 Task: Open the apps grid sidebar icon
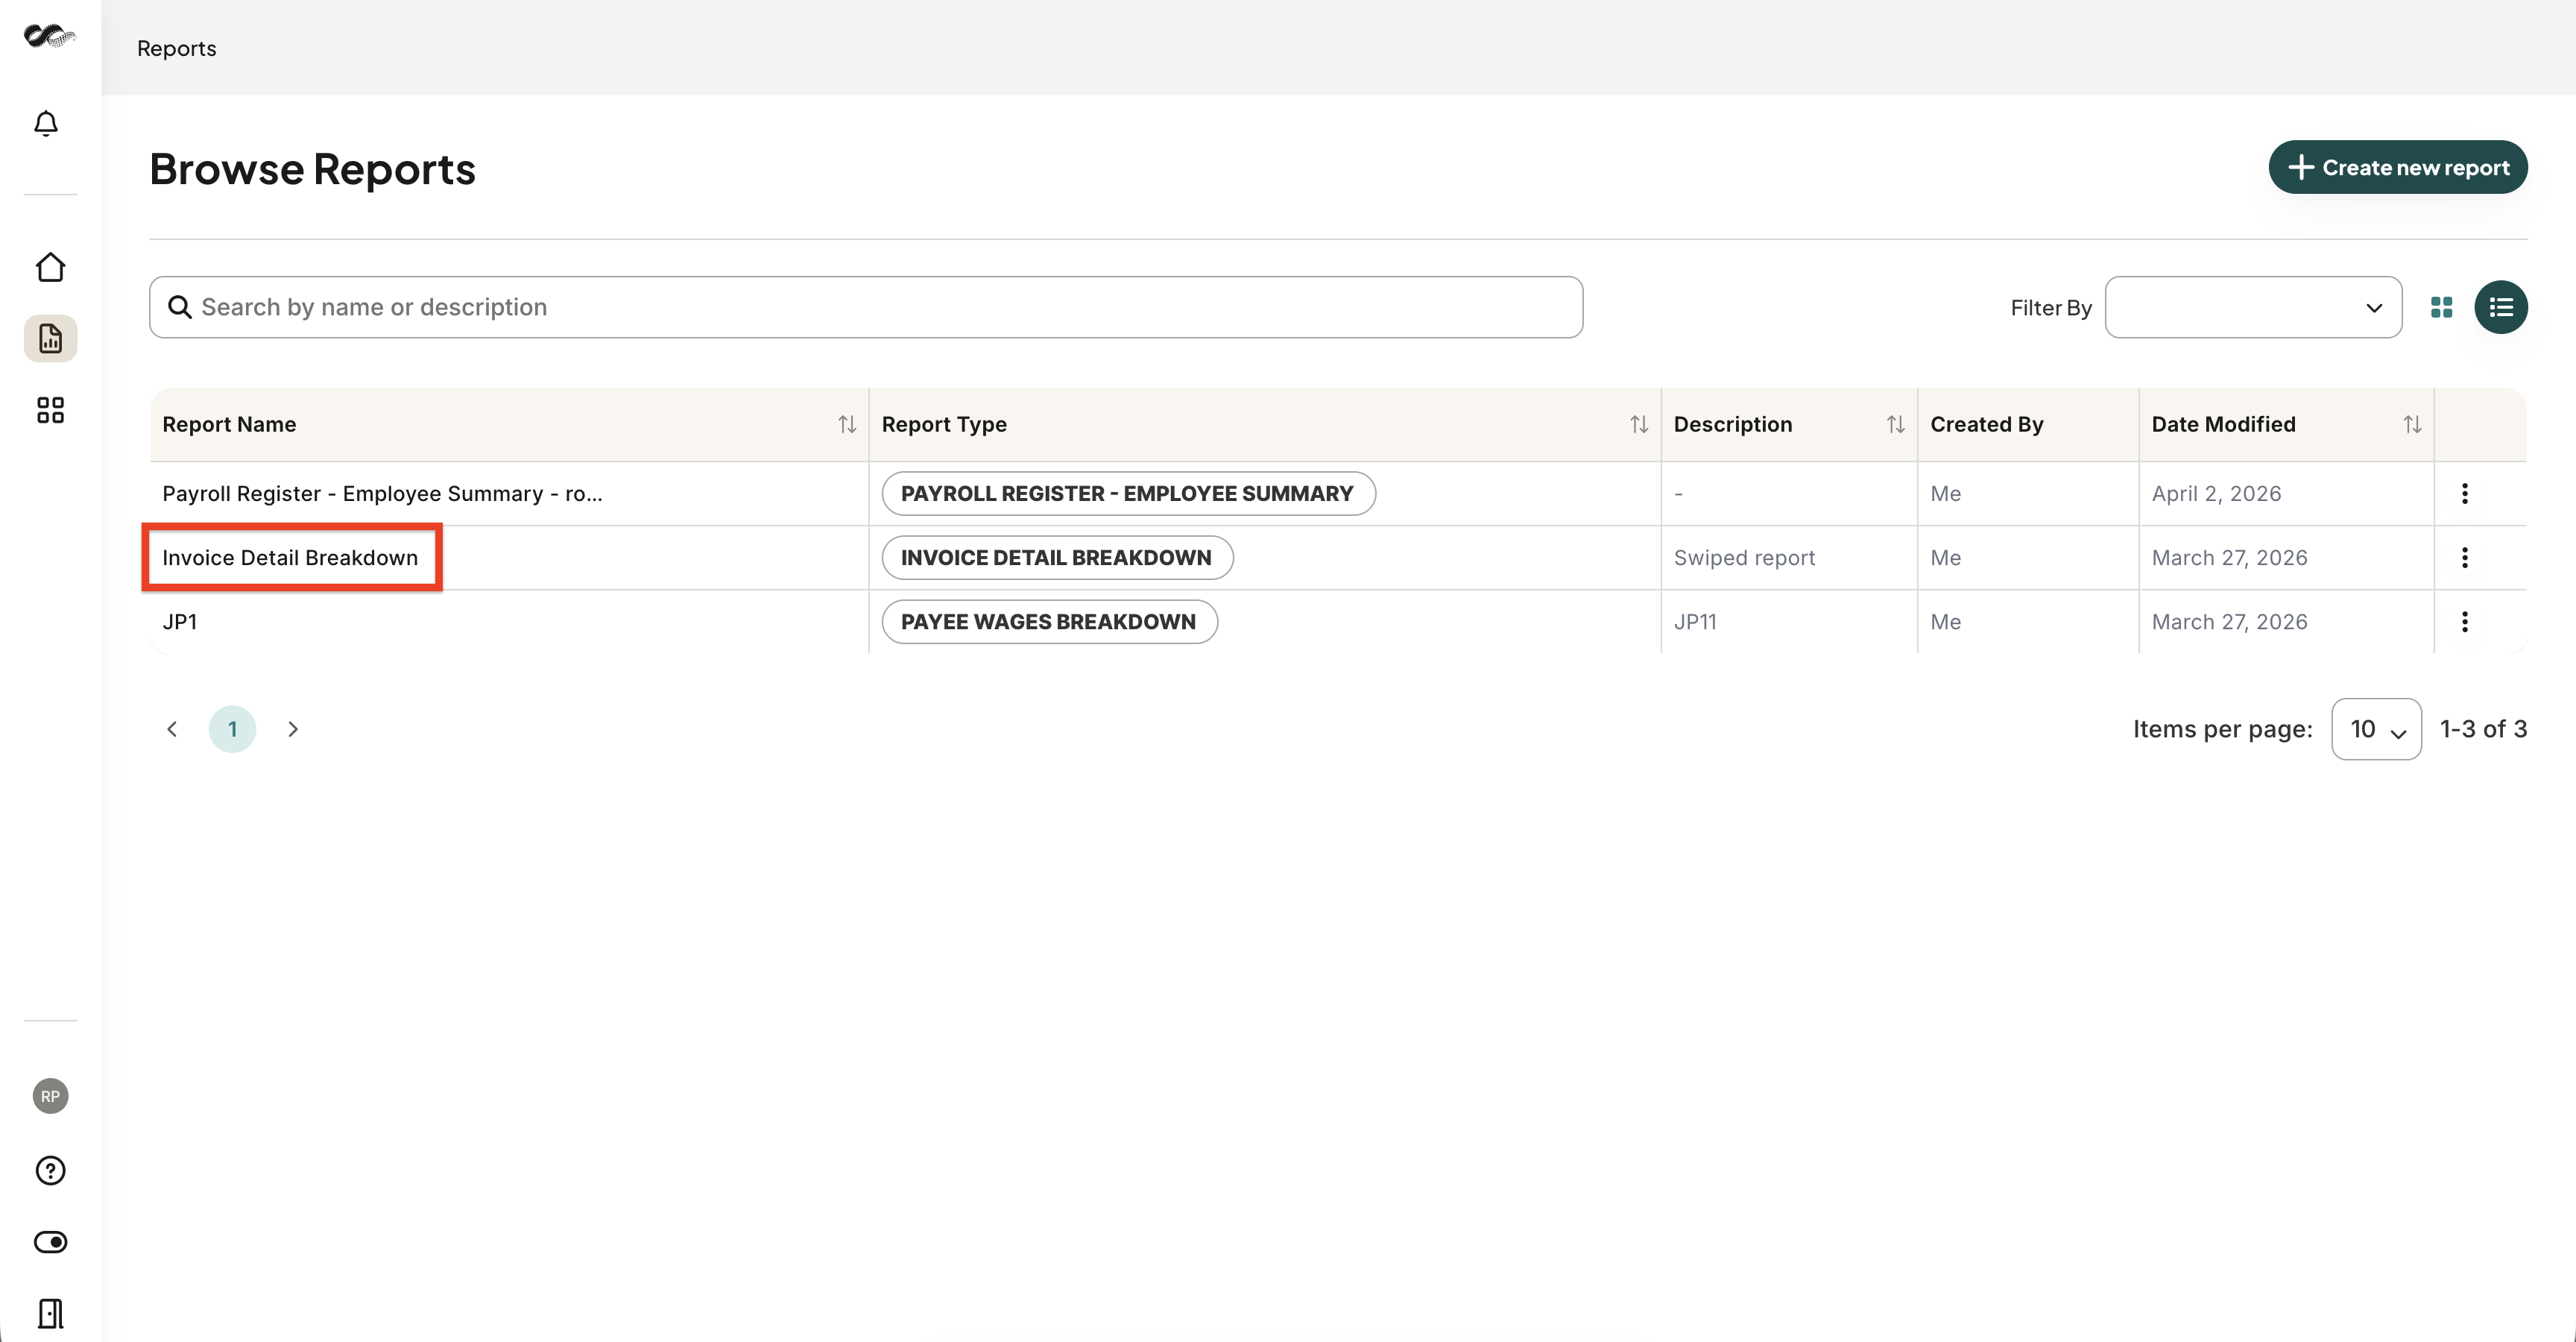tap(50, 410)
